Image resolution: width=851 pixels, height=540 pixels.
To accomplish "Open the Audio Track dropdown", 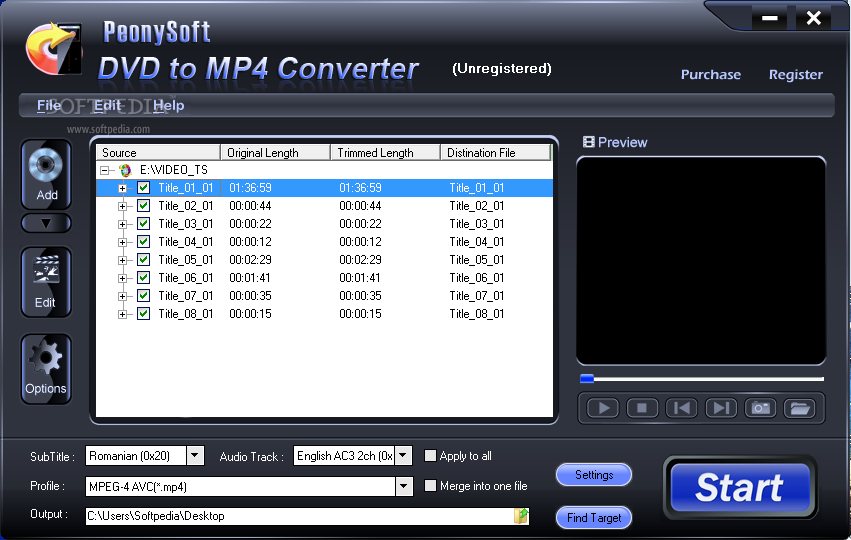I will [x=403, y=455].
